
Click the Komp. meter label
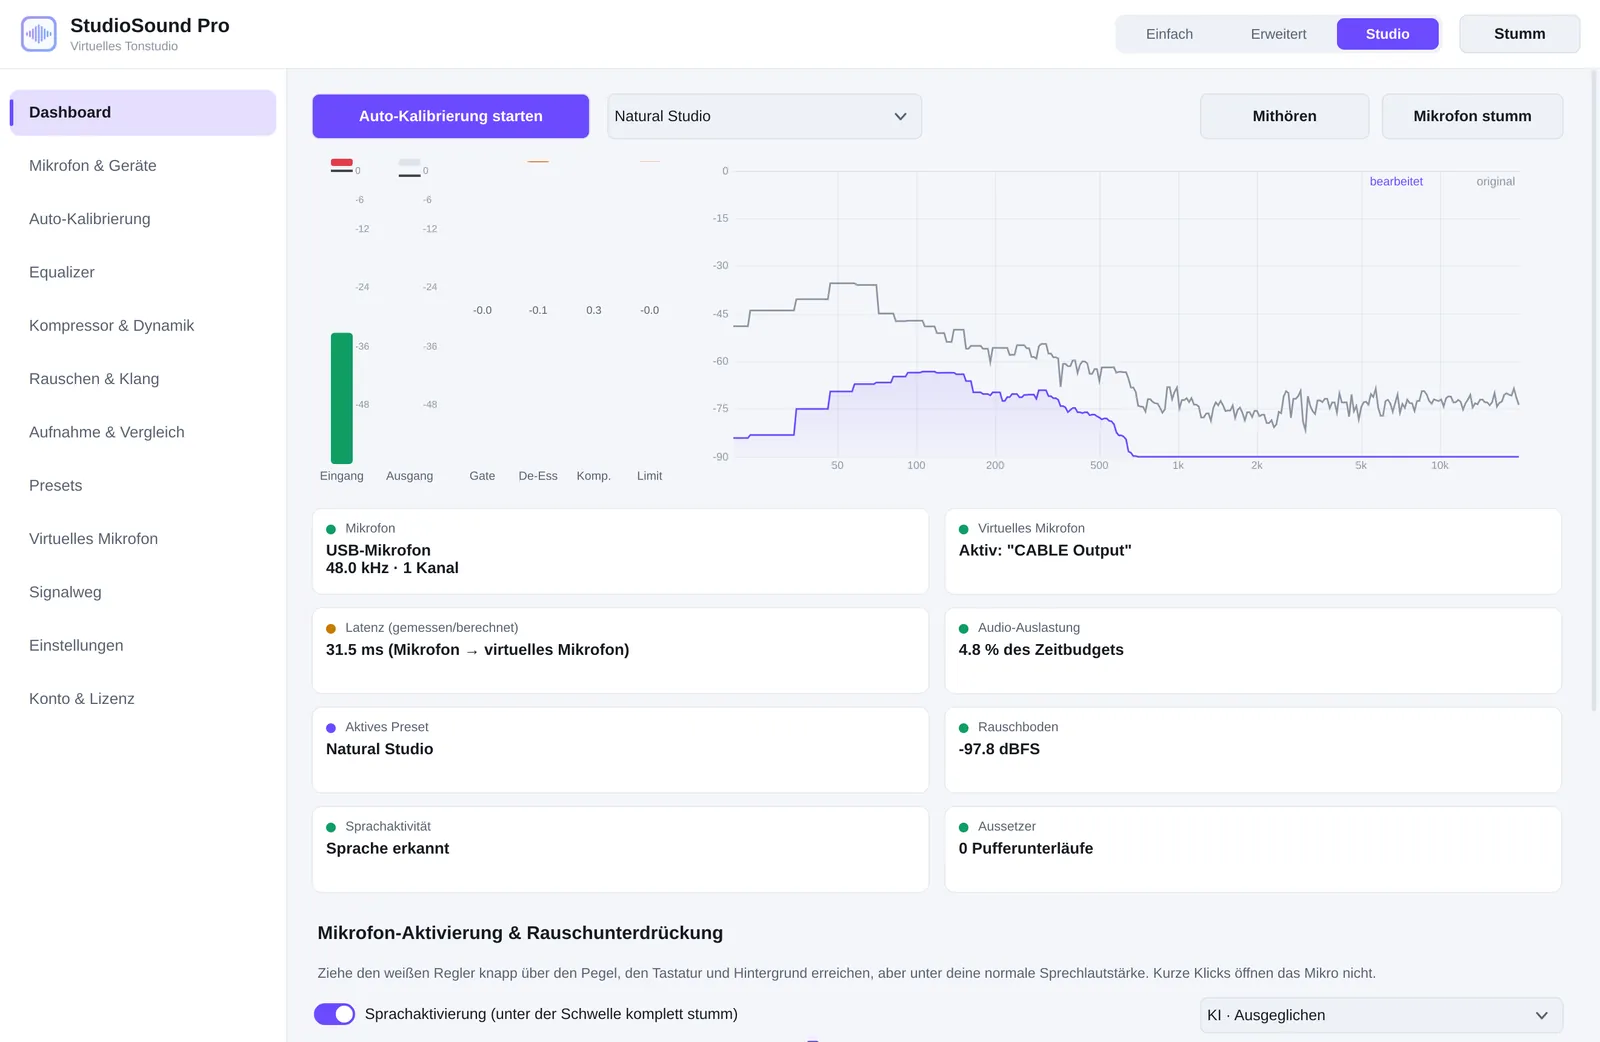[593, 476]
